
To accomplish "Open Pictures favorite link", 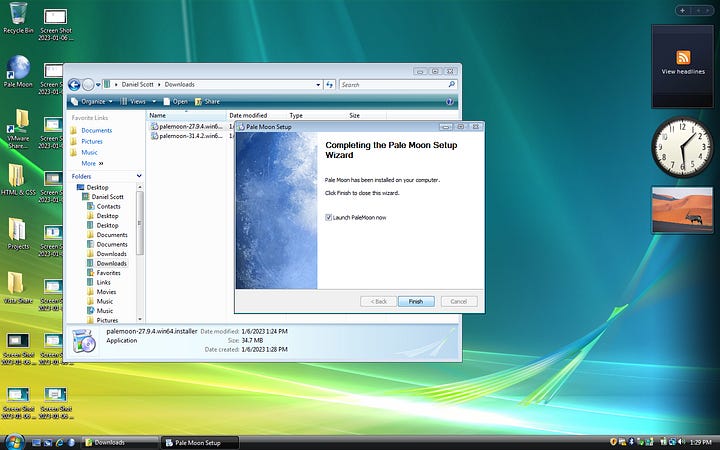I will [92, 141].
